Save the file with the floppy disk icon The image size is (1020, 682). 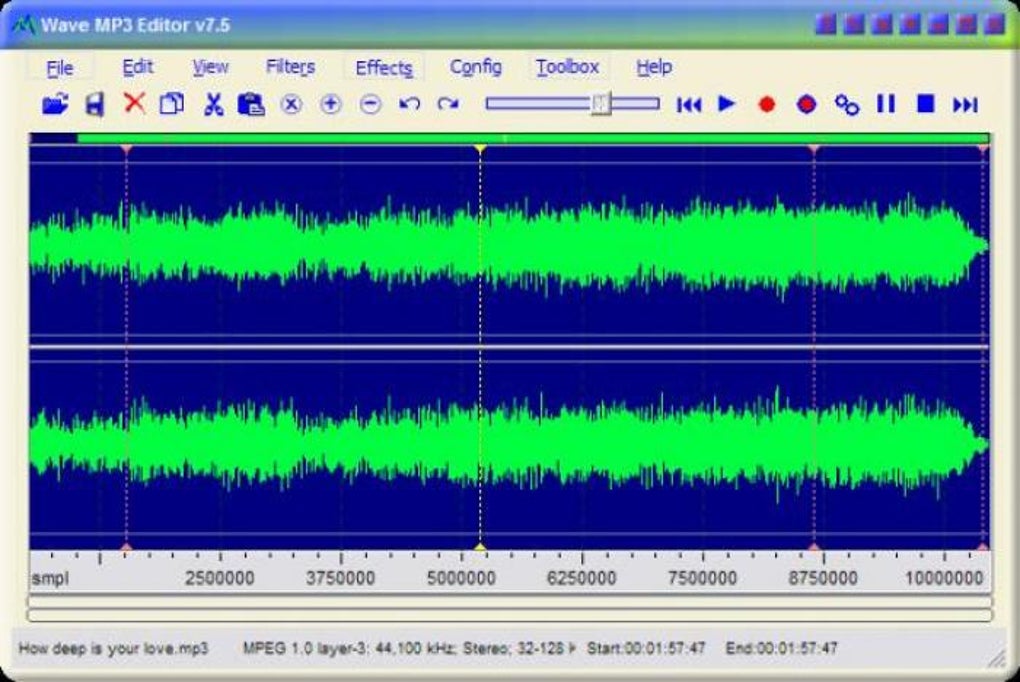pos(95,104)
